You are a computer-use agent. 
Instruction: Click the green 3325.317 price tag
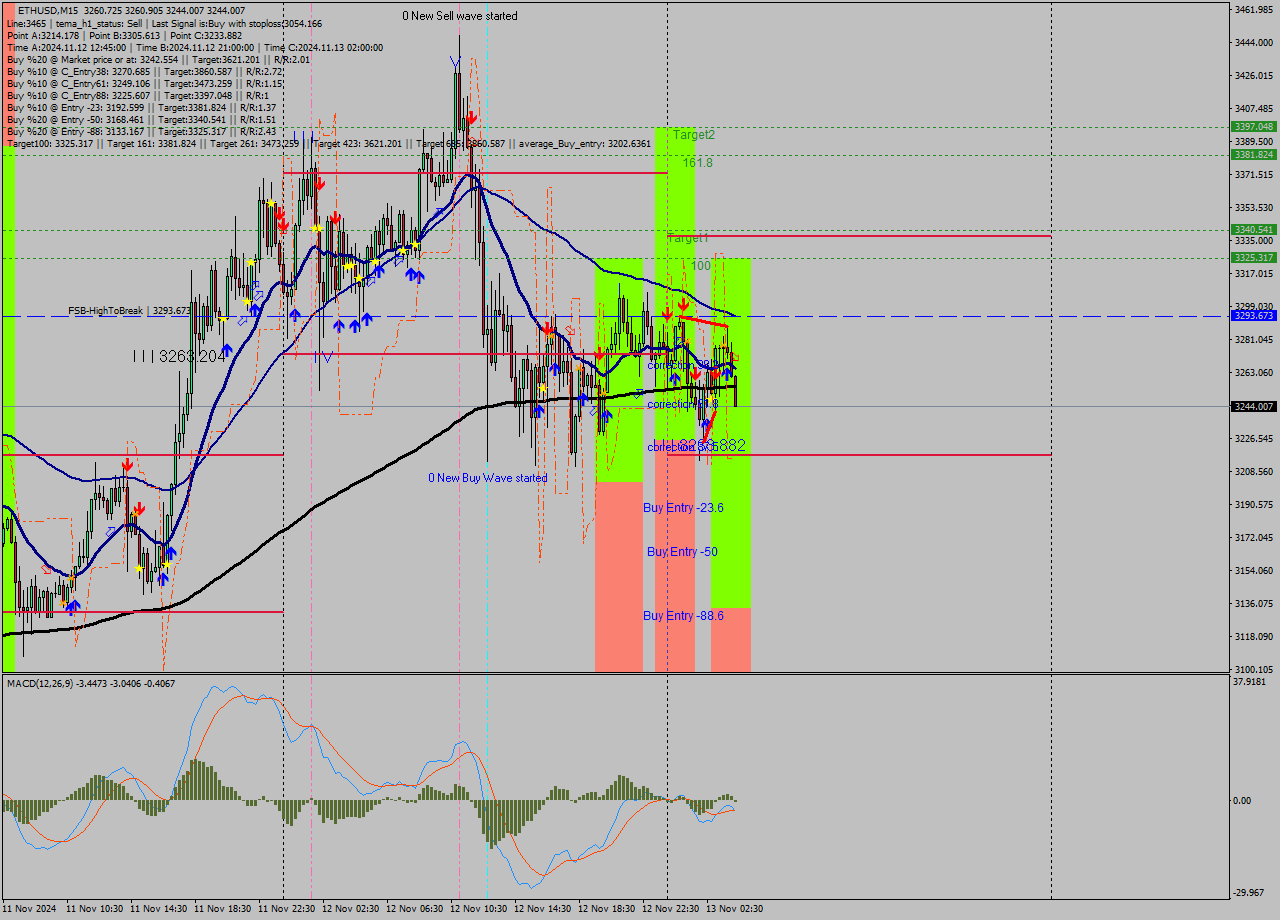pos(1253,258)
